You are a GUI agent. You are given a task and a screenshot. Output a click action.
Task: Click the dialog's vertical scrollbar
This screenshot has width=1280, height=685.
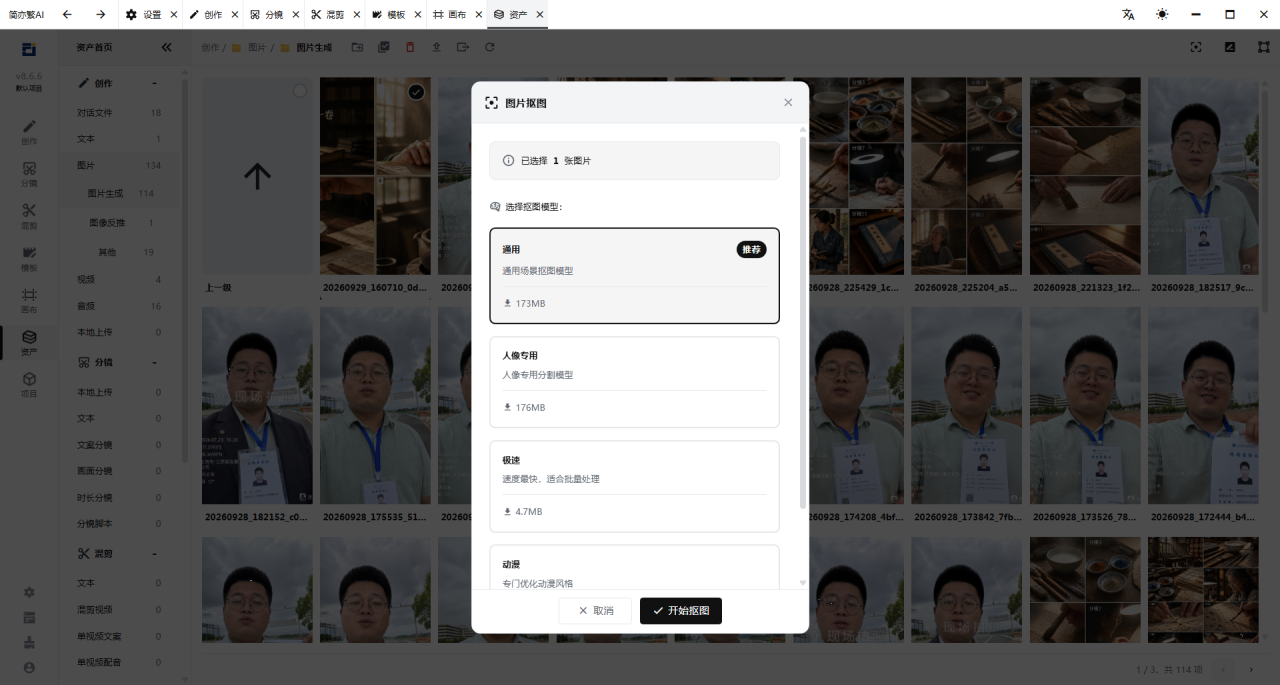pos(802,321)
